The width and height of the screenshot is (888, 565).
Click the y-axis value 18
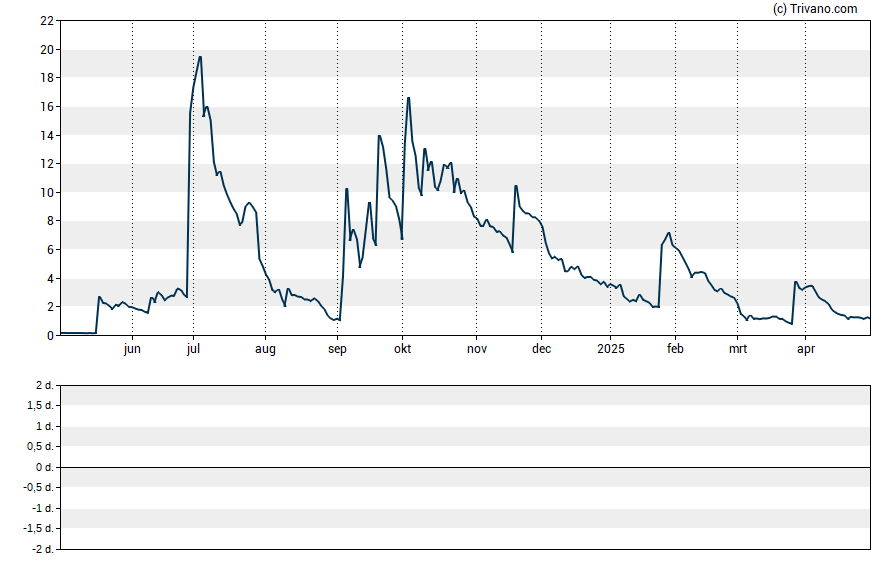click(47, 78)
